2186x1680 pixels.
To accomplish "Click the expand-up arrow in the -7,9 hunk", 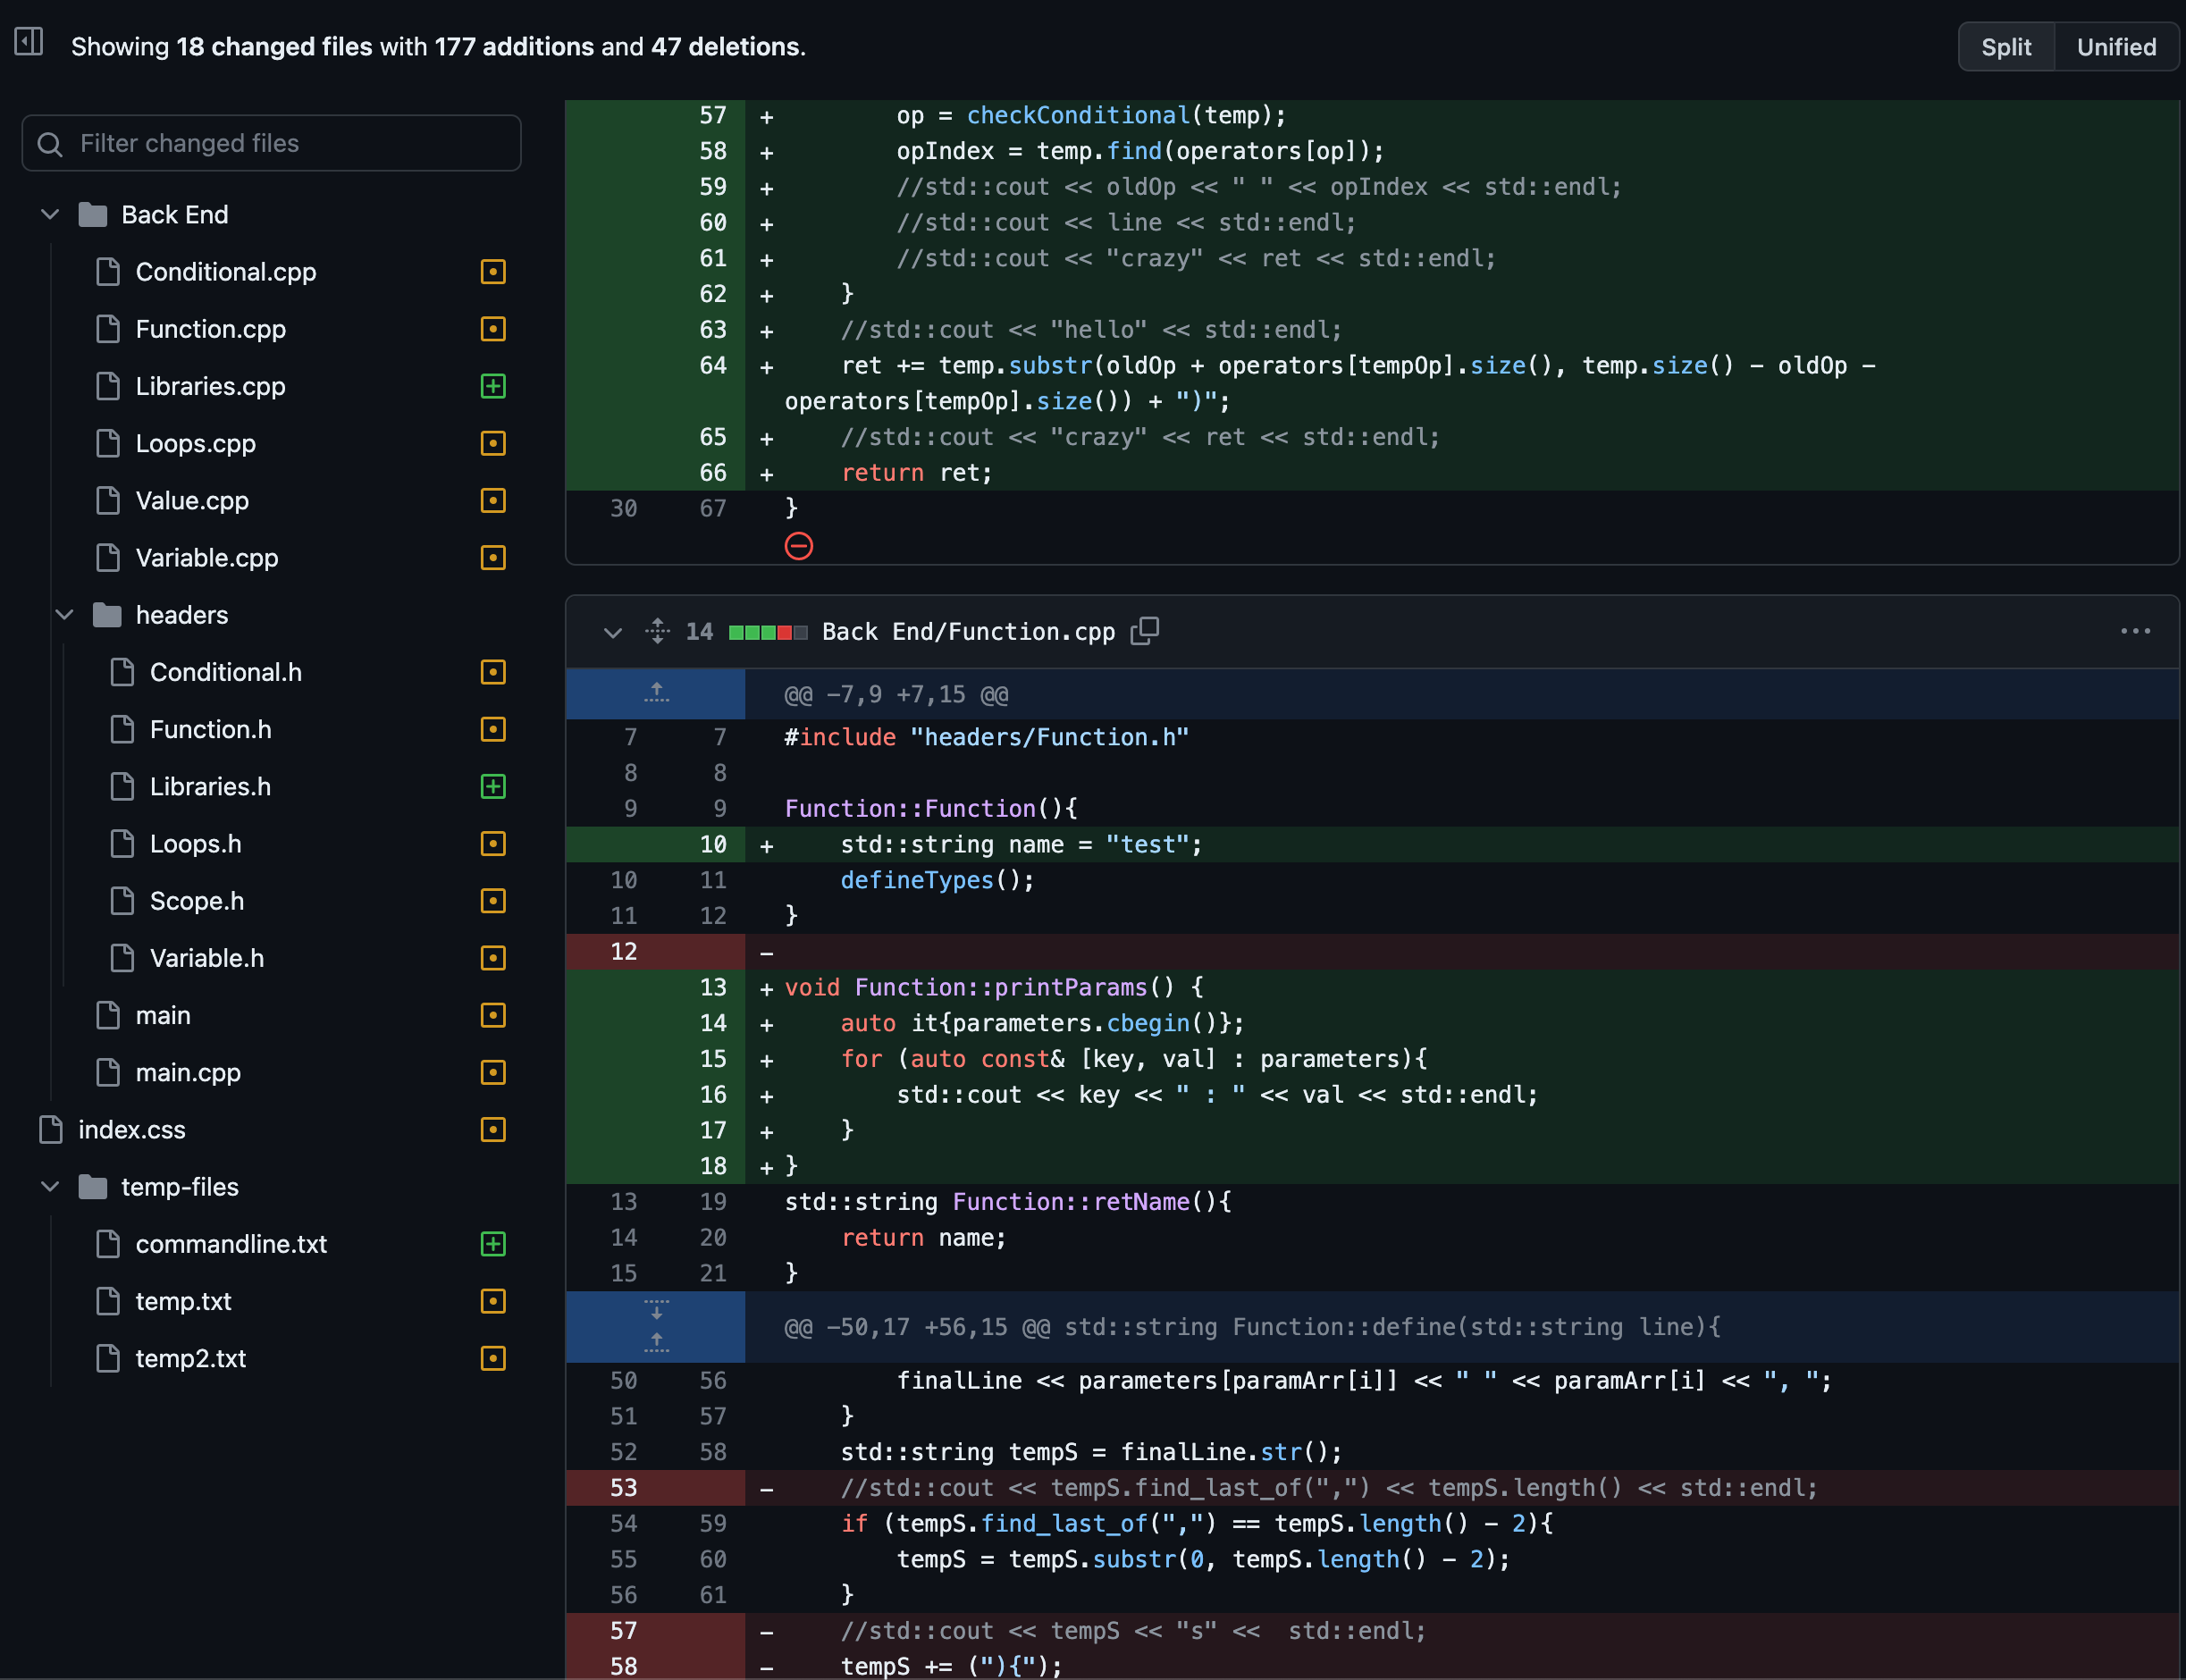I will [x=656, y=693].
